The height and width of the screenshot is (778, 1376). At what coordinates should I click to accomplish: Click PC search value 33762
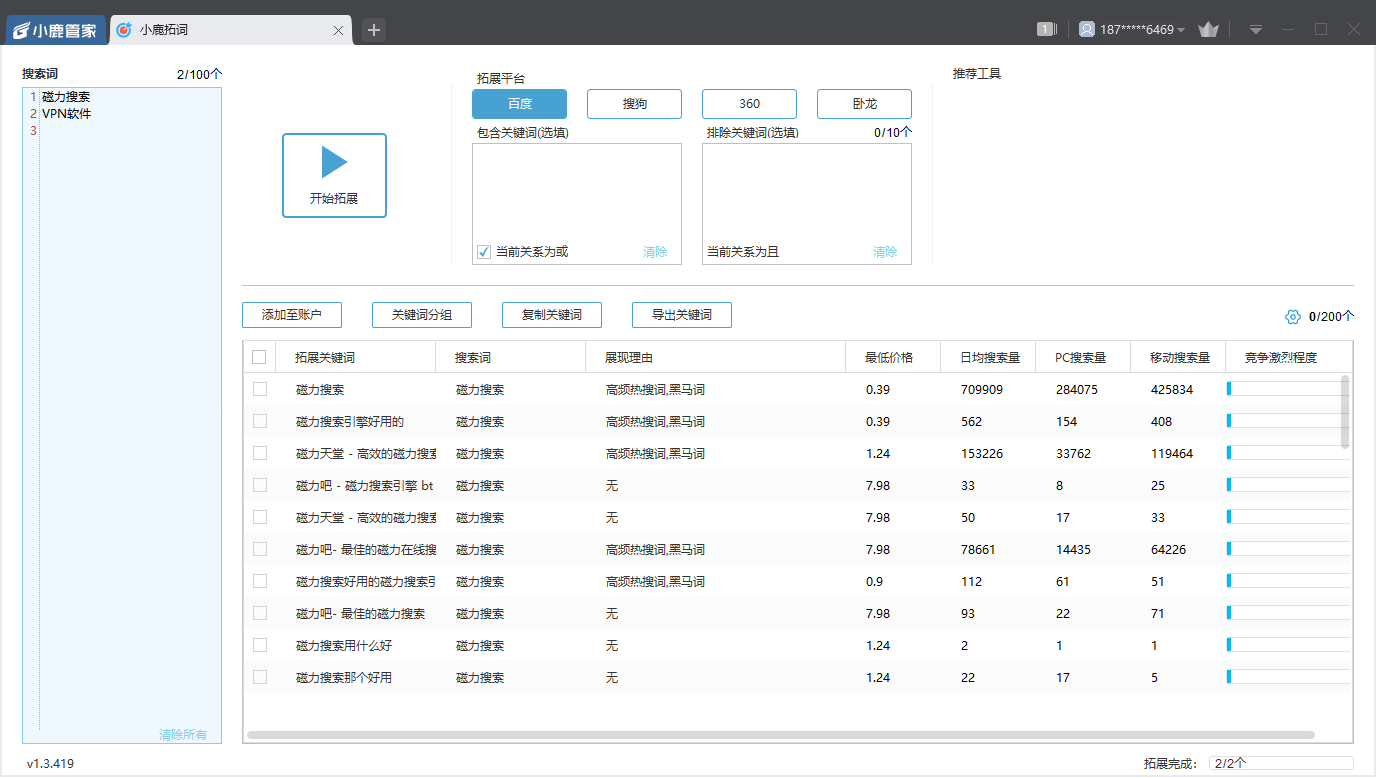1074,453
